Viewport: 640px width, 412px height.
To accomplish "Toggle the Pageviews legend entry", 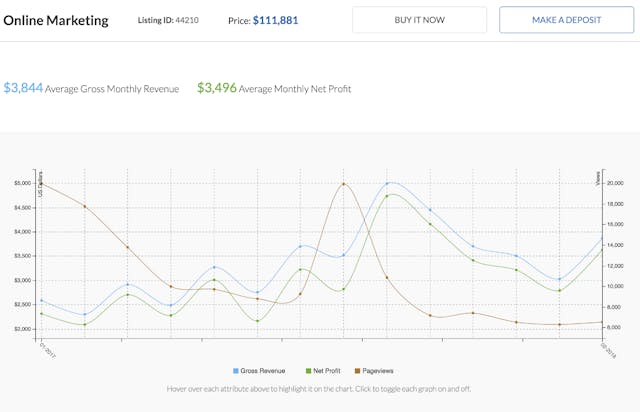I will (x=374, y=371).
